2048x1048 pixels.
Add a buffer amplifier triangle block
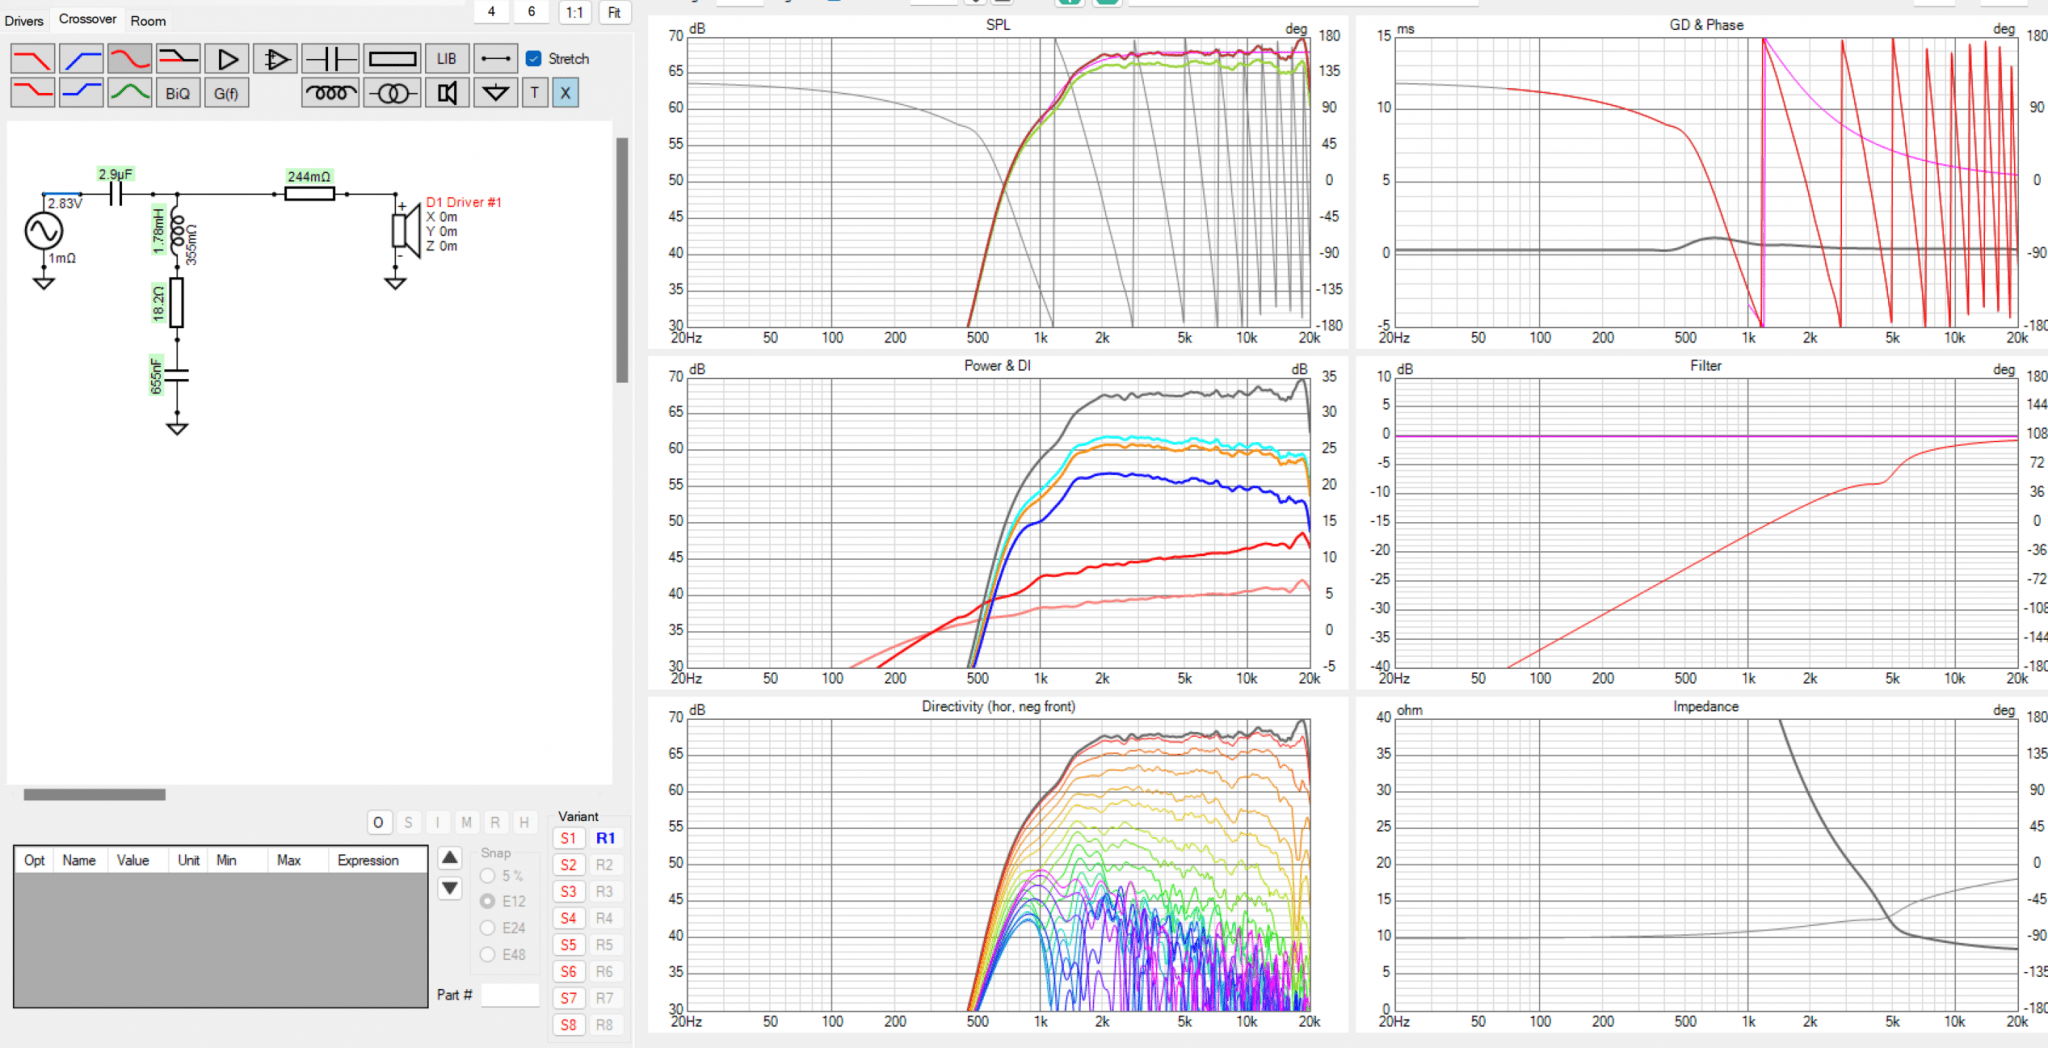[x=227, y=59]
